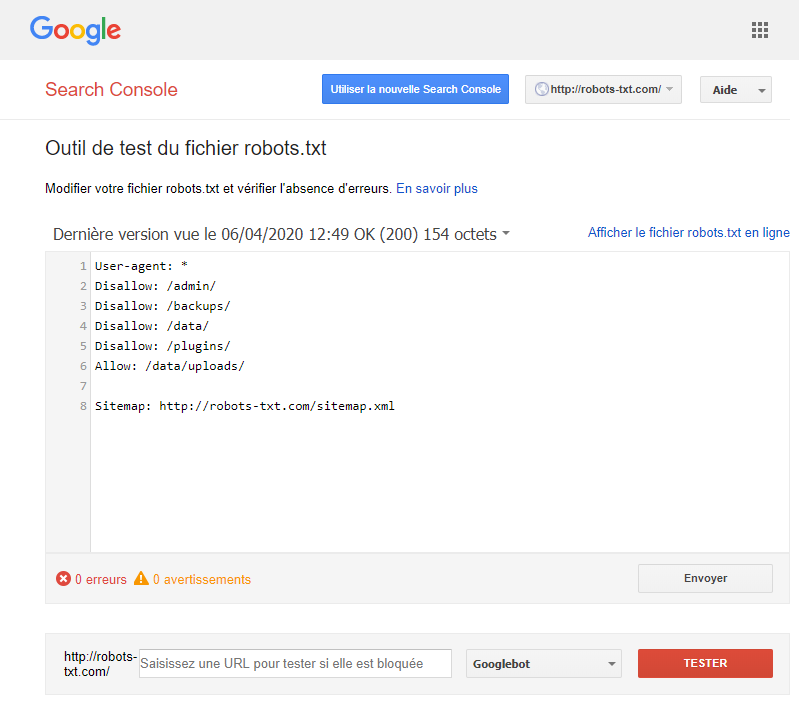Open the En savoir plus link

pos(437,188)
